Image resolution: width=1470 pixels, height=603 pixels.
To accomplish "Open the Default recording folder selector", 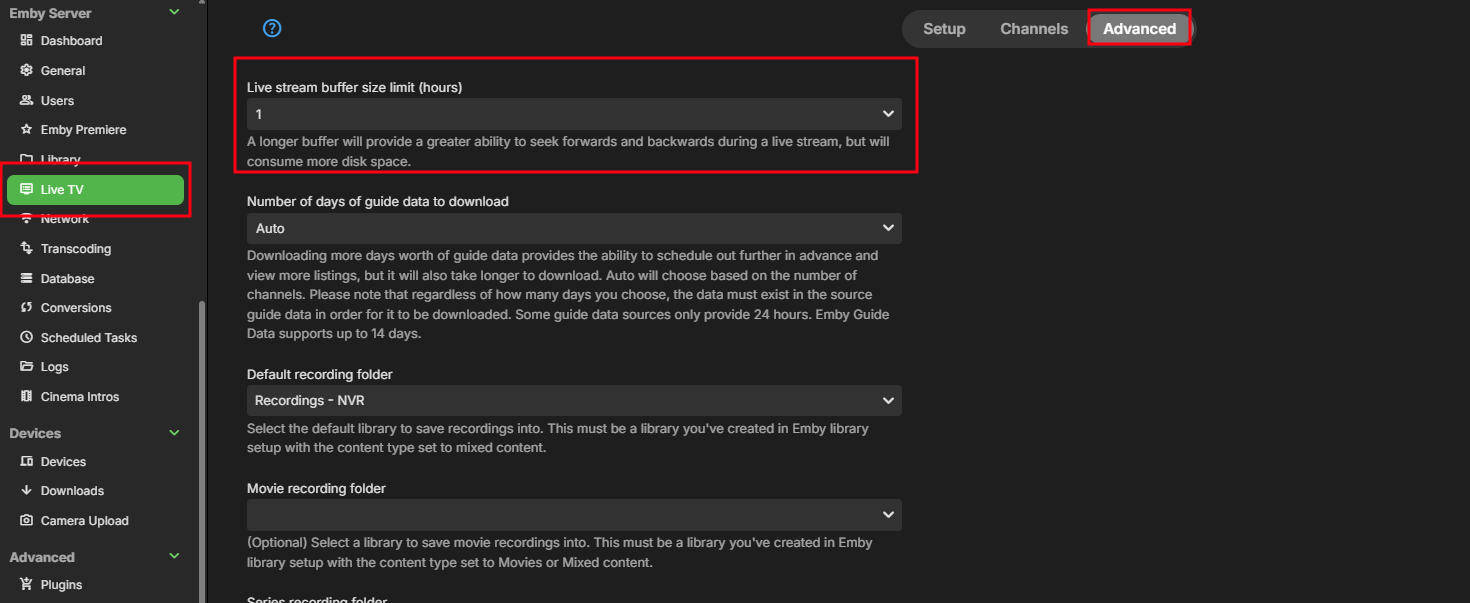I will [x=573, y=400].
